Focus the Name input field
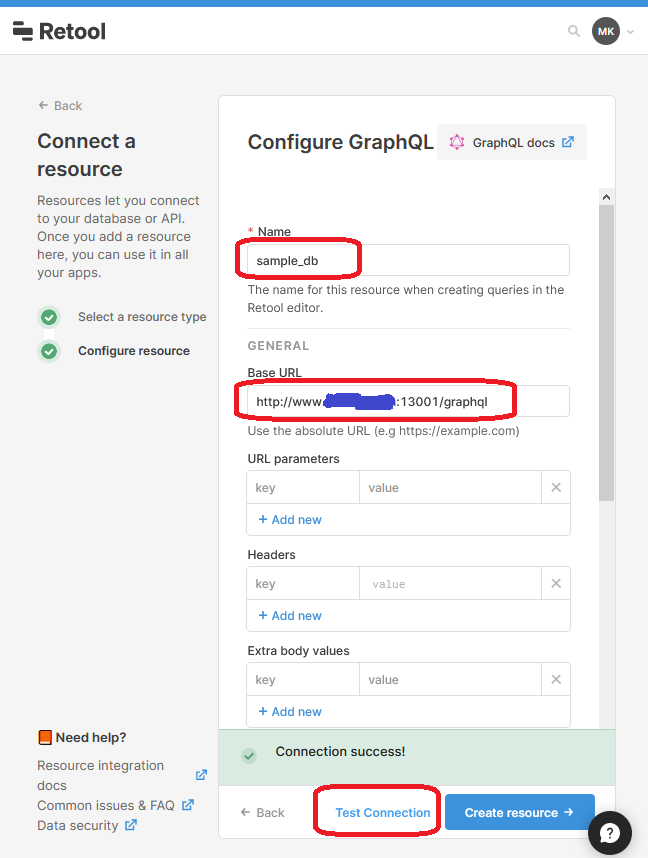The width and height of the screenshot is (648, 858). click(408, 260)
